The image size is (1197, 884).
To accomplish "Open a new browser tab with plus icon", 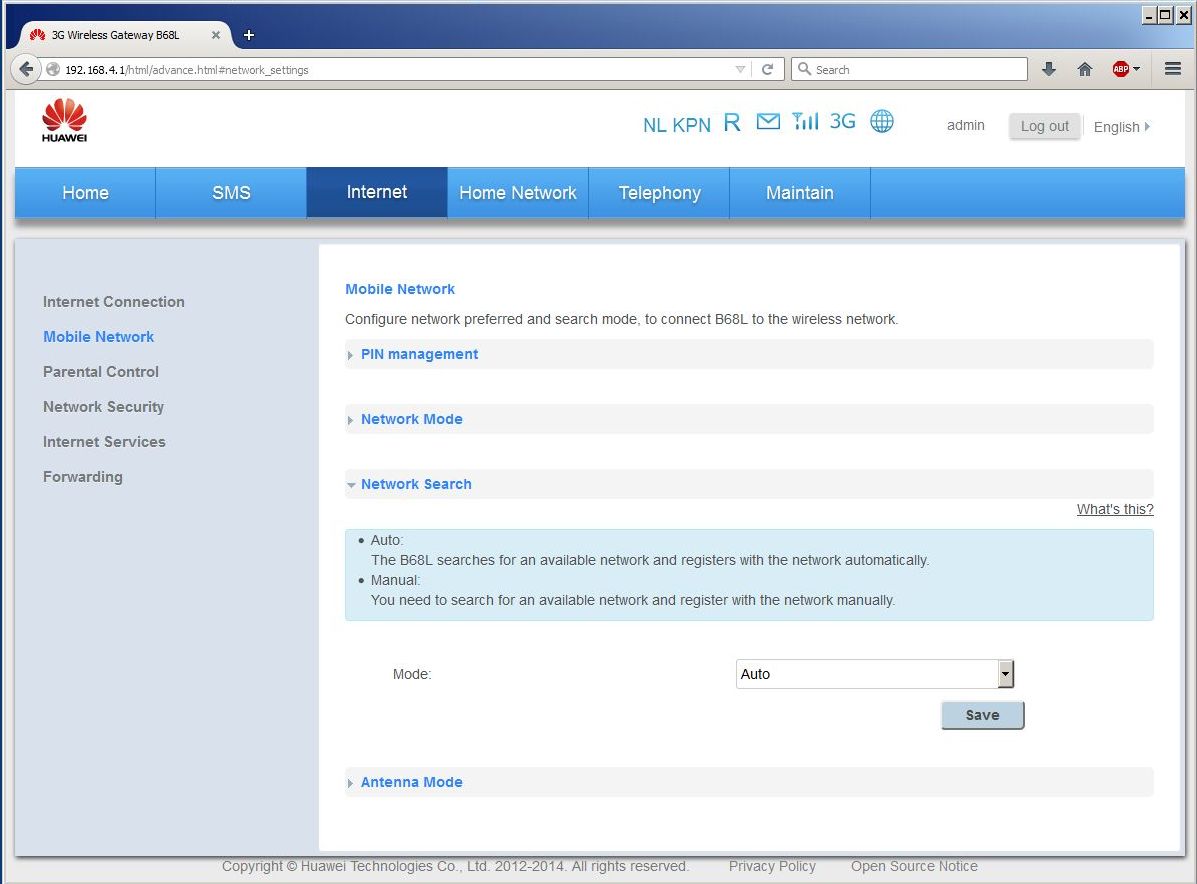I will click(249, 35).
